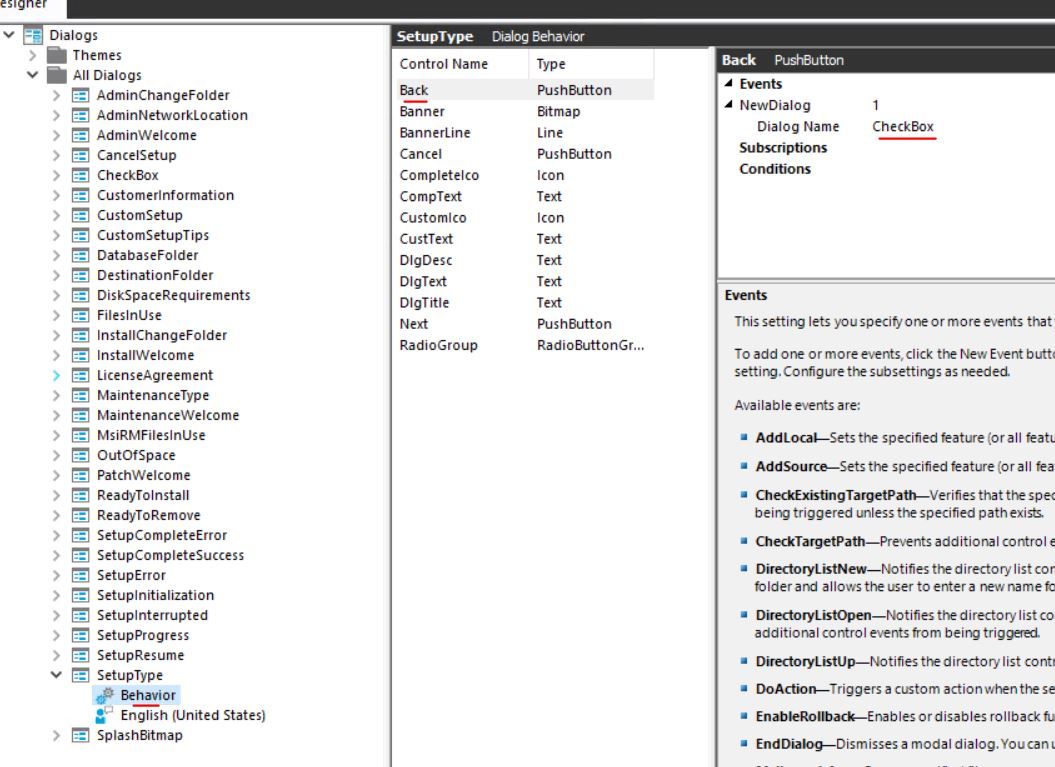The width and height of the screenshot is (1055, 767).
Task: Click the Type column header
Action: click(591, 64)
